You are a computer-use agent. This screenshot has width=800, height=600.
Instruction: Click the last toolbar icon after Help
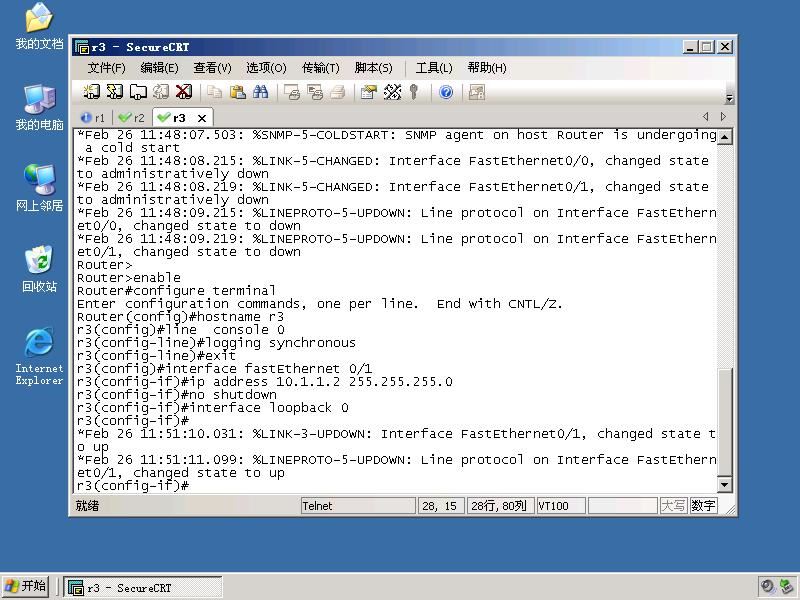point(477,92)
